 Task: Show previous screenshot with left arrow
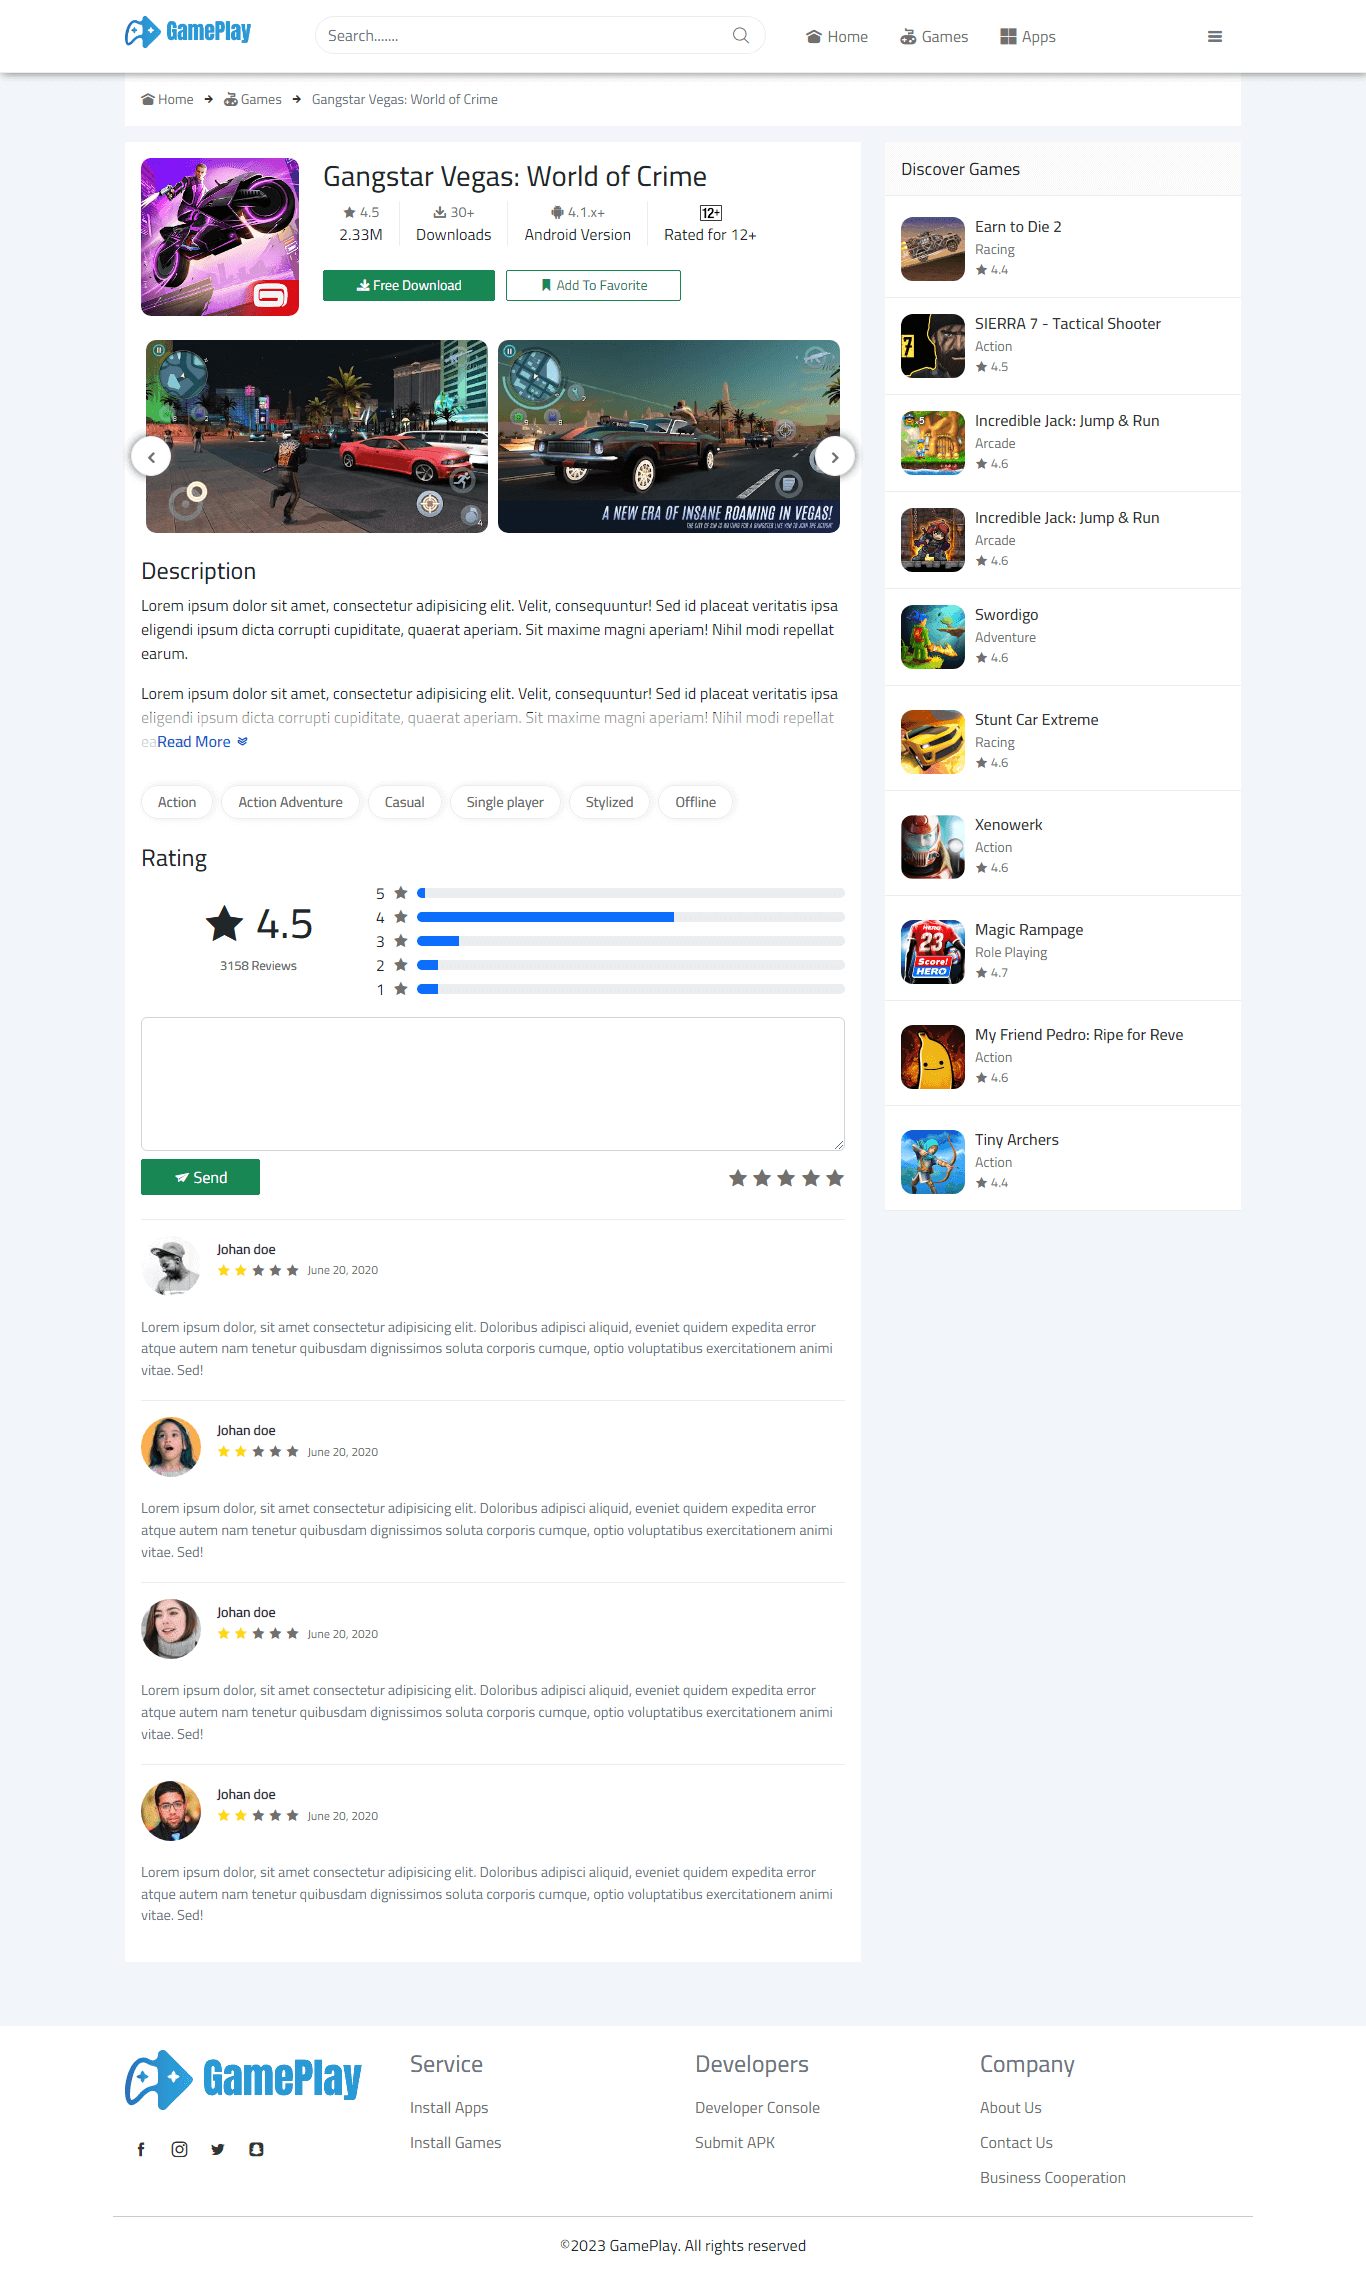[x=151, y=457]
